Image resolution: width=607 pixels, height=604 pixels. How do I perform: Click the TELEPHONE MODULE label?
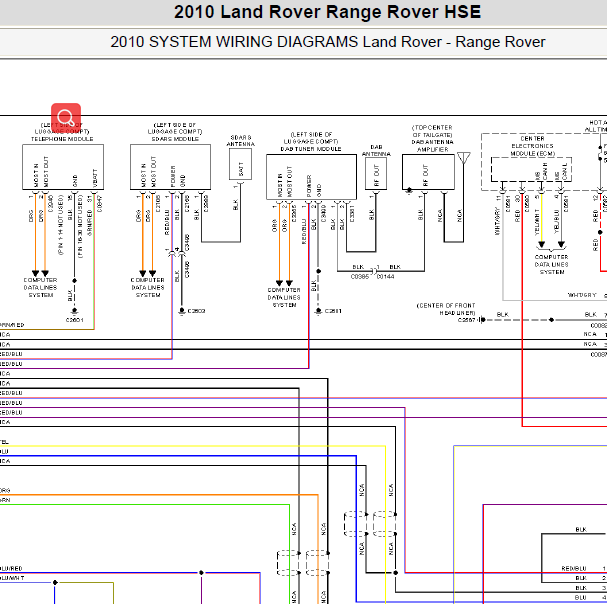pyautogui.click(x=62, y=139)
